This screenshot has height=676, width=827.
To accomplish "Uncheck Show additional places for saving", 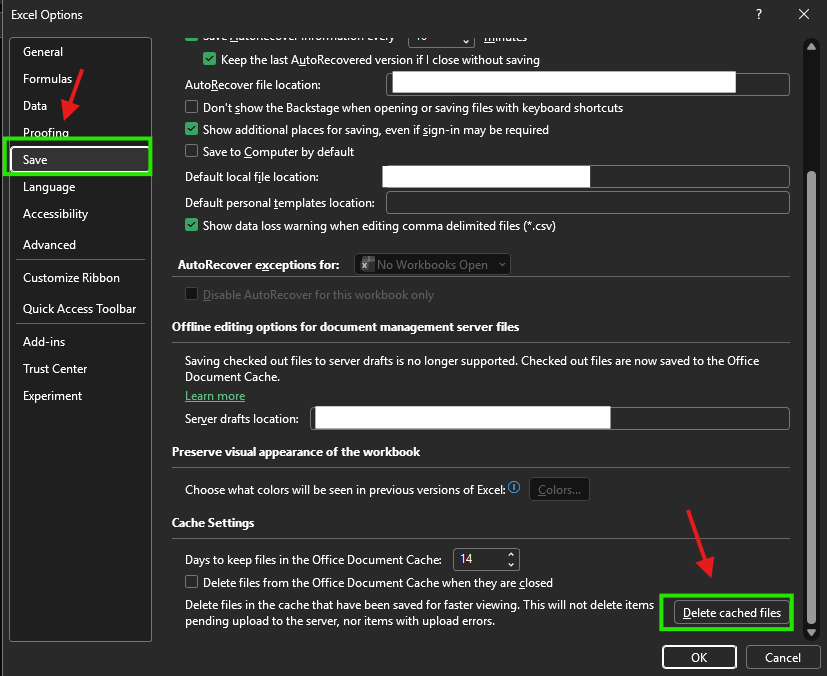I will coord(191,129).
